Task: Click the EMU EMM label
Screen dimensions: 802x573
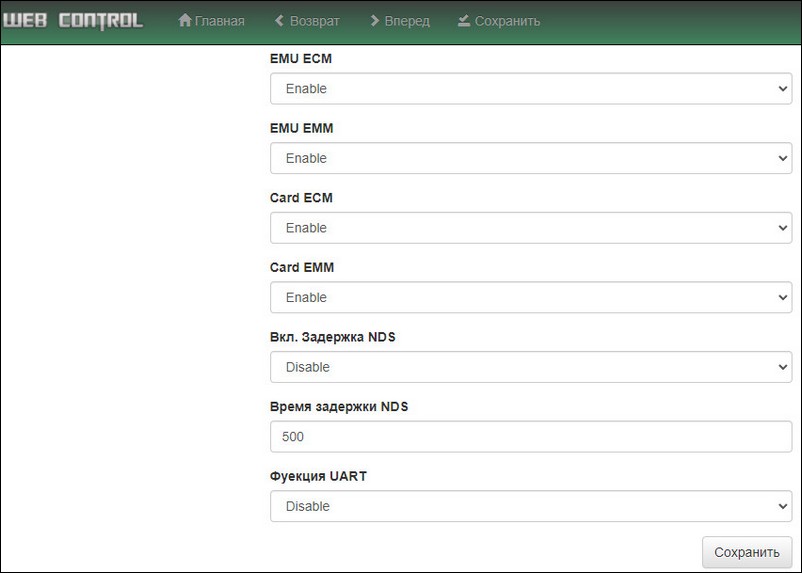Action: (x=301, y=128)
